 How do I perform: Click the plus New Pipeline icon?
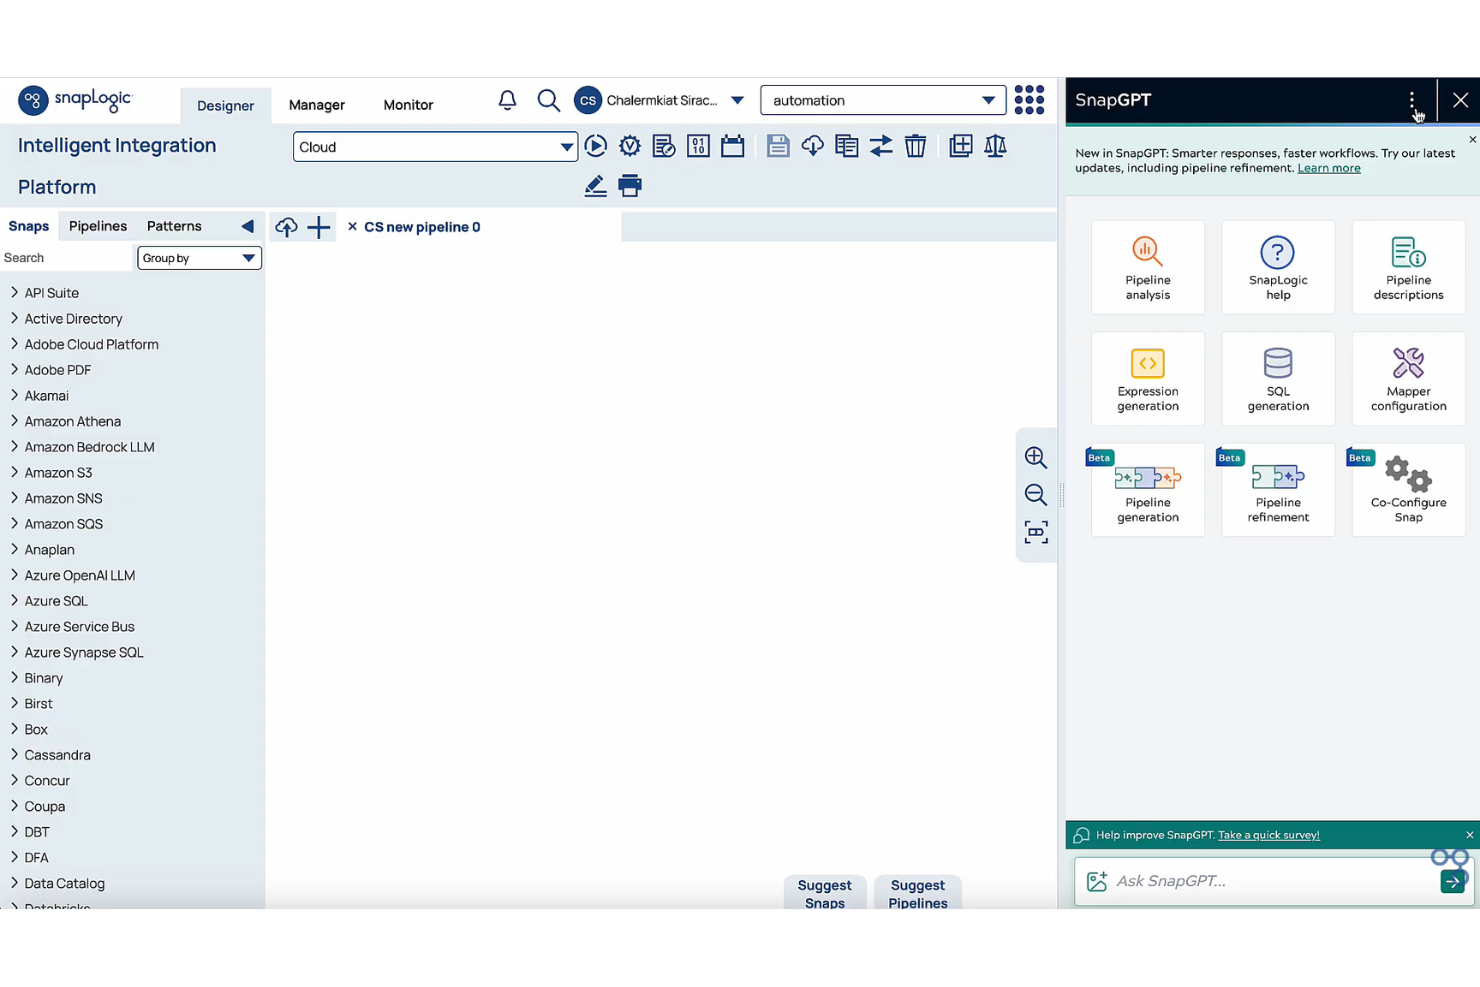point(318,227)
